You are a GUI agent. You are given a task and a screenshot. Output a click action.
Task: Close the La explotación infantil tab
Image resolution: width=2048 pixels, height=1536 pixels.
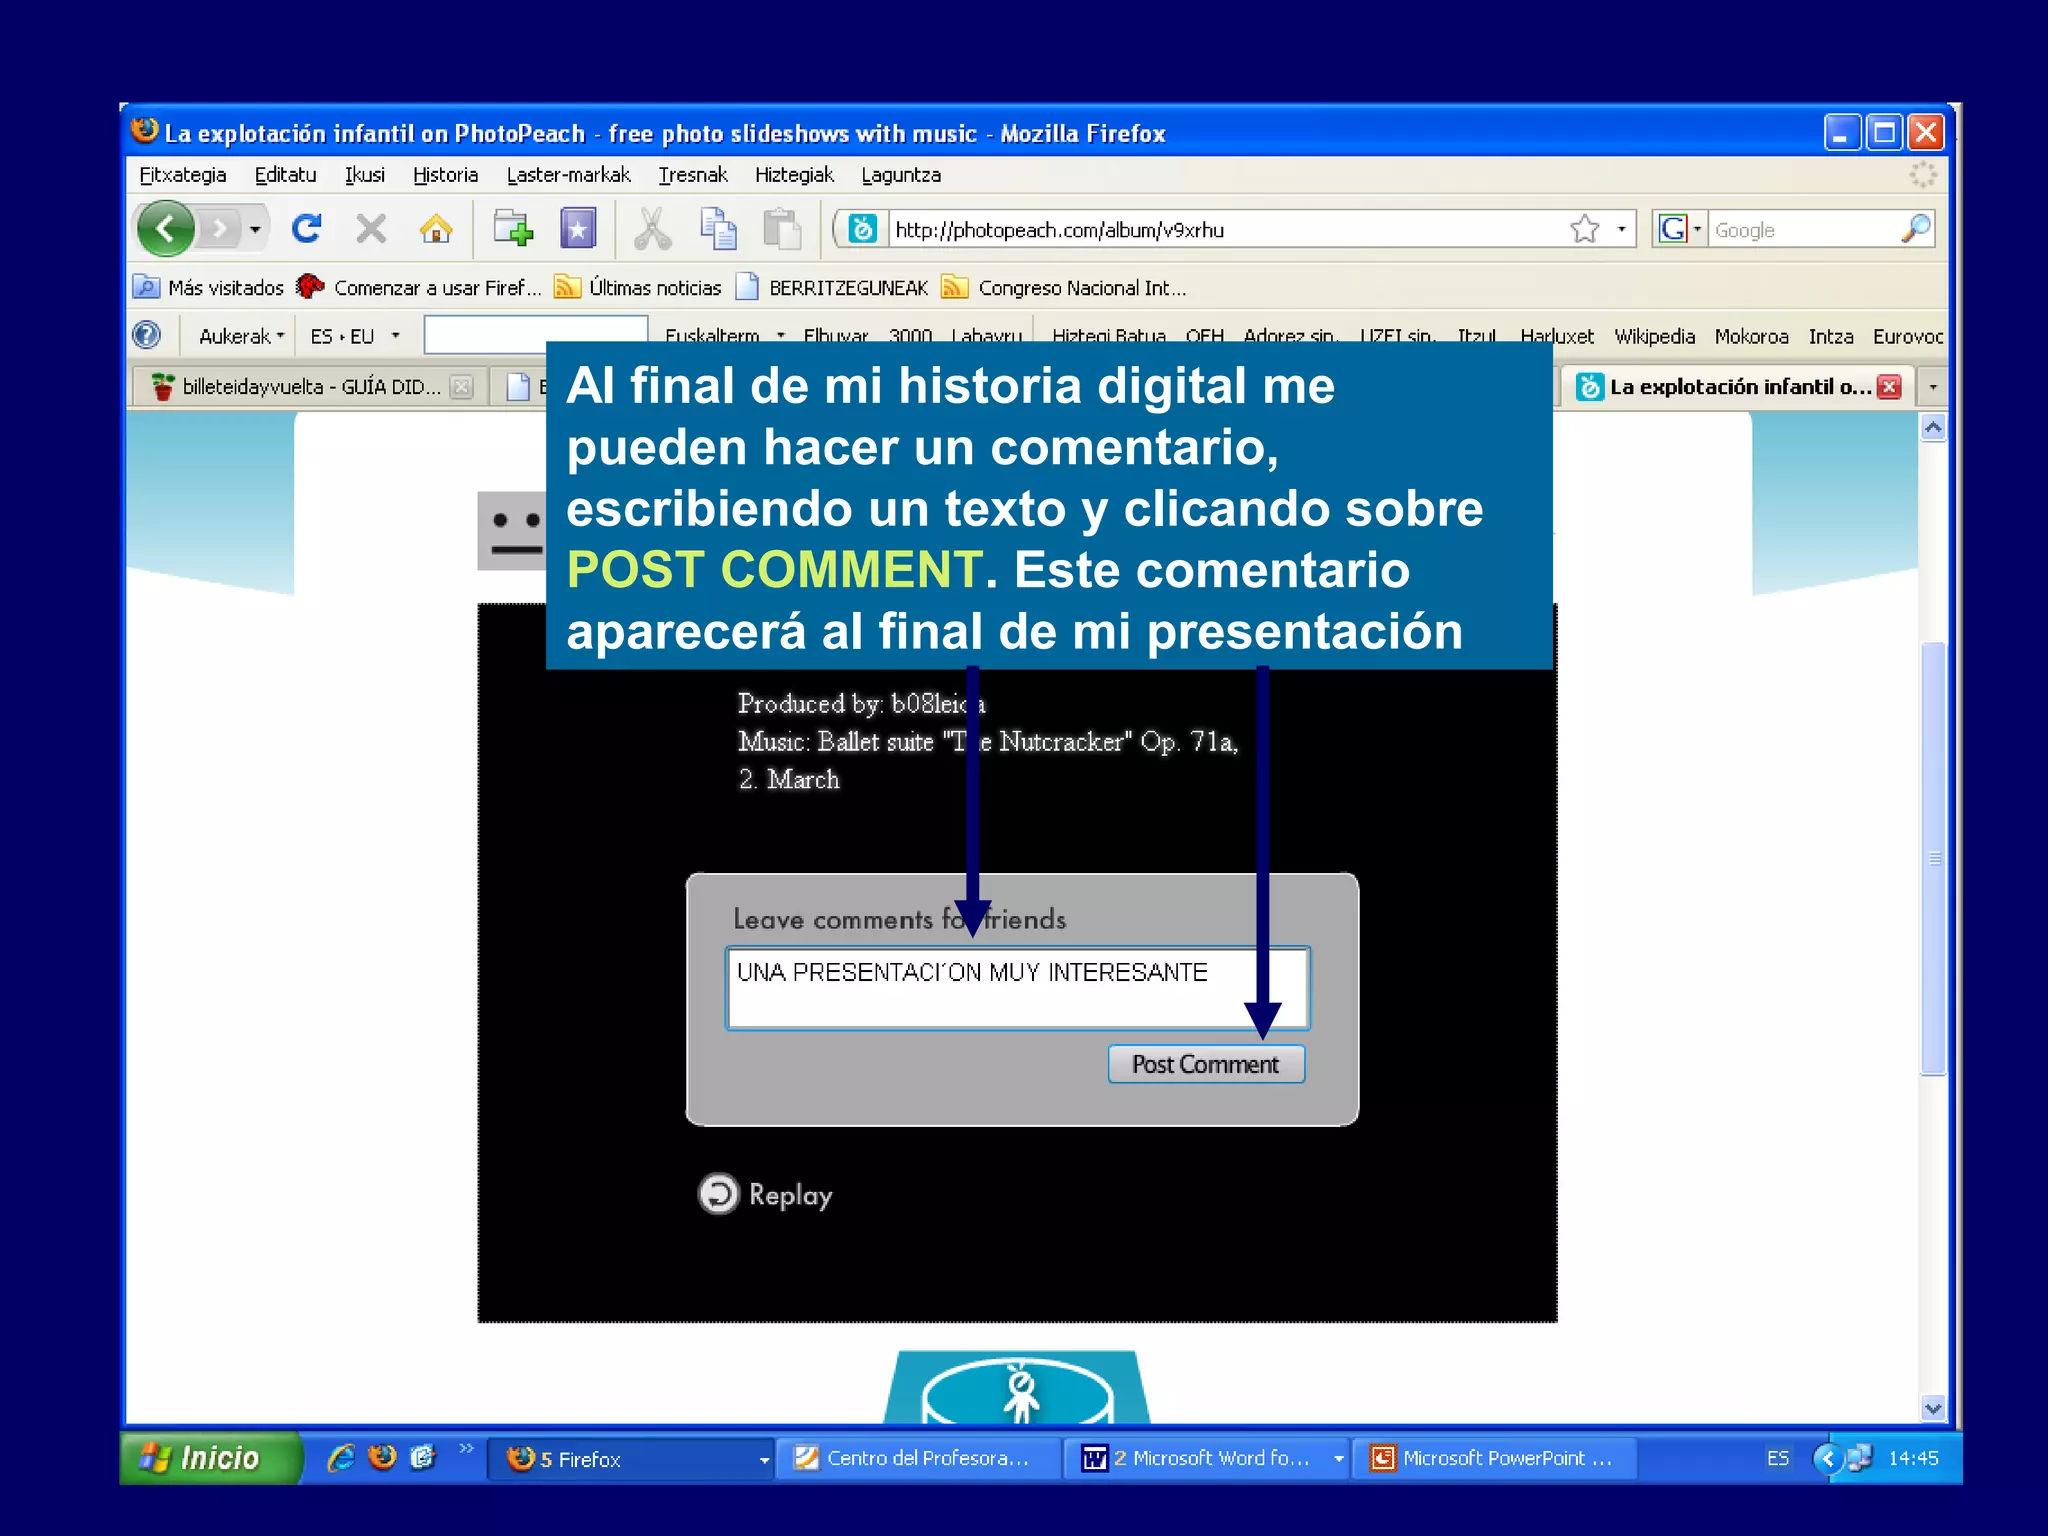click(1889, 387)
